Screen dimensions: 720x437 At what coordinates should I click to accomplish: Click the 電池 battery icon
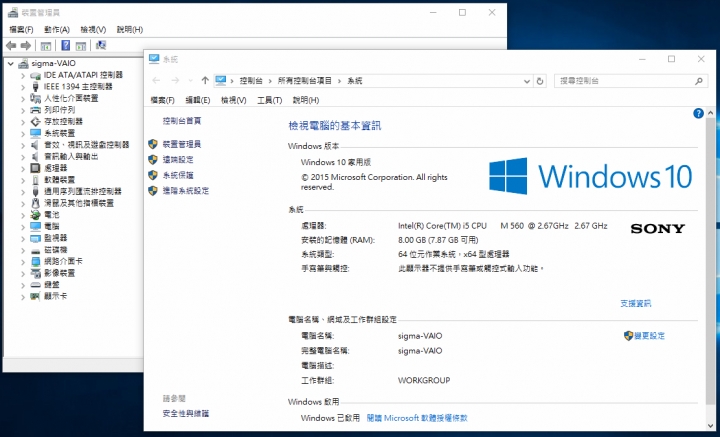coord(35,214)
